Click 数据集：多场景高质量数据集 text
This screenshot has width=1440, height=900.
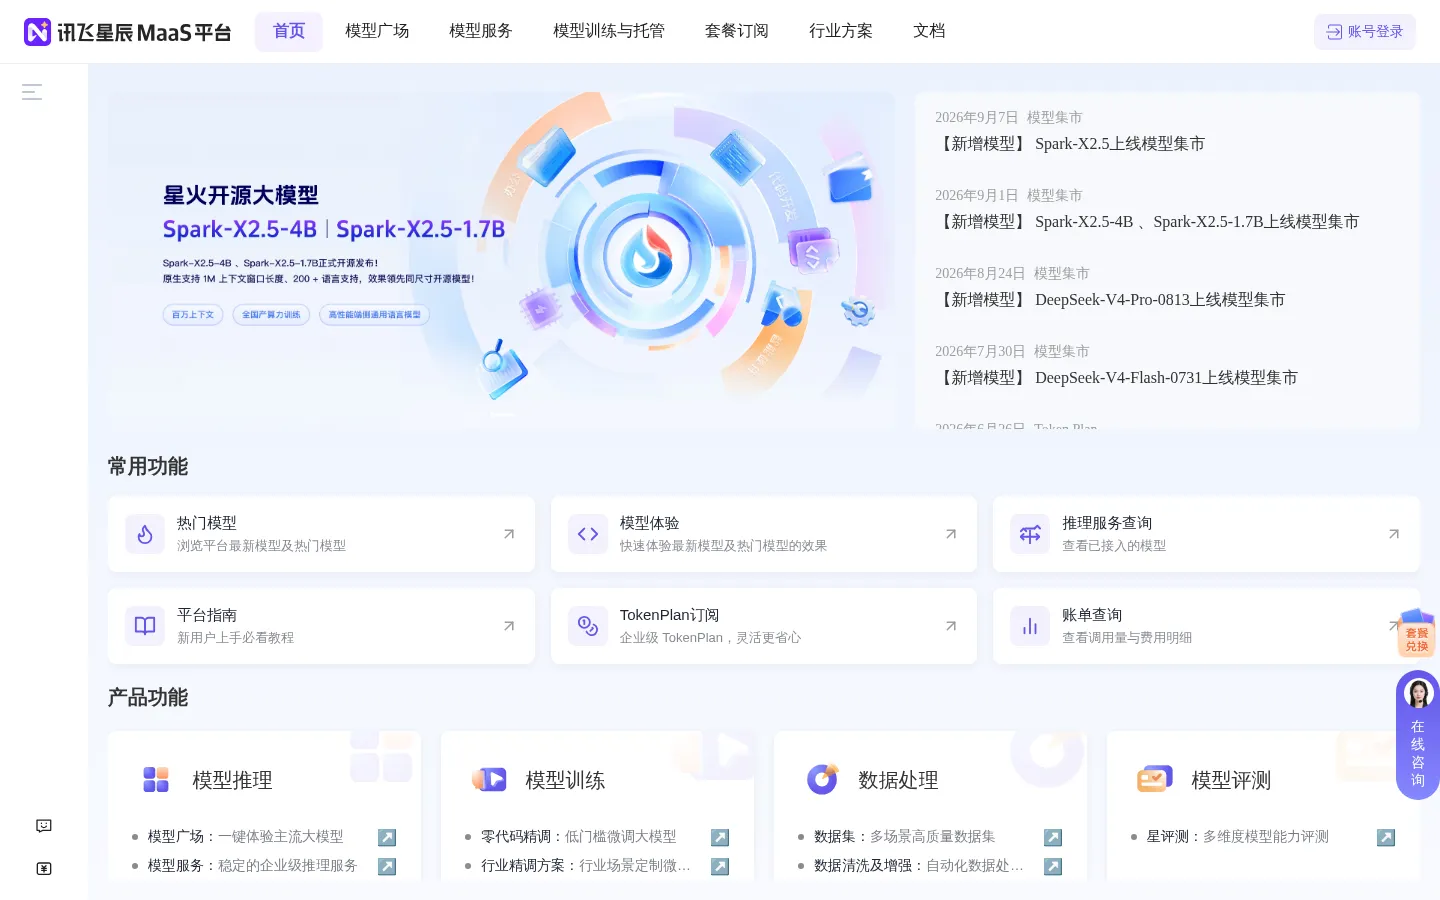905,837
